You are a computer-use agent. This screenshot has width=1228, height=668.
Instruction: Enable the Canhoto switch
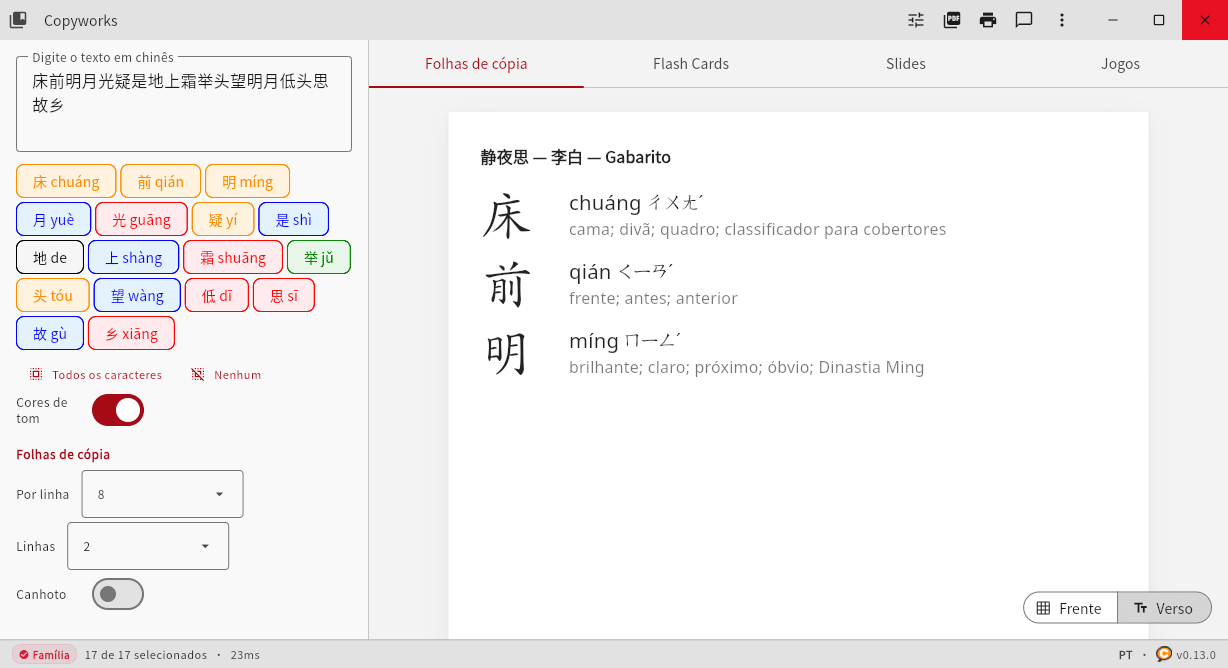pos(118,594)
